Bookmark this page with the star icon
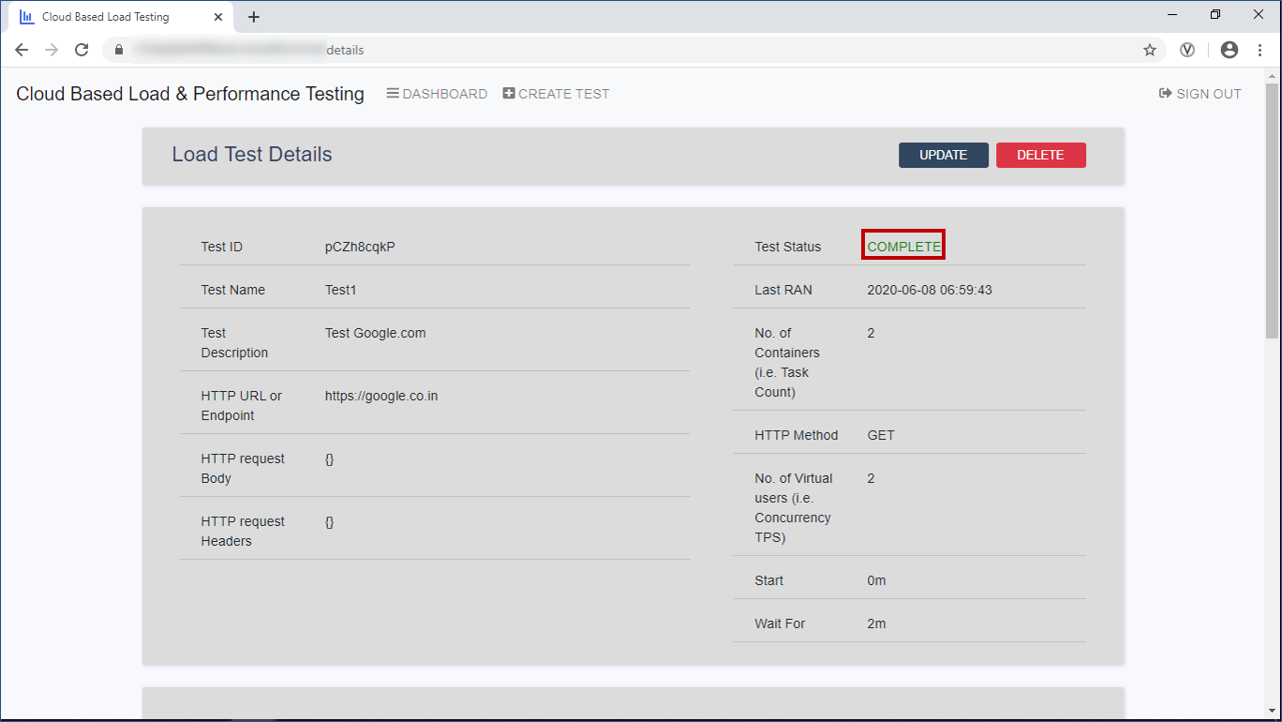Viewport: 1282px width, 722px height. (x=1150, y=50)
